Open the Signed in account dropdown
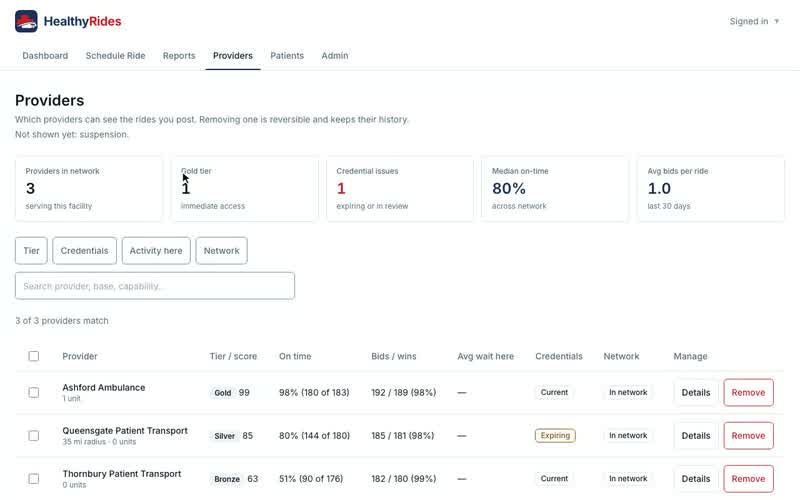 [x=754, y=21]
